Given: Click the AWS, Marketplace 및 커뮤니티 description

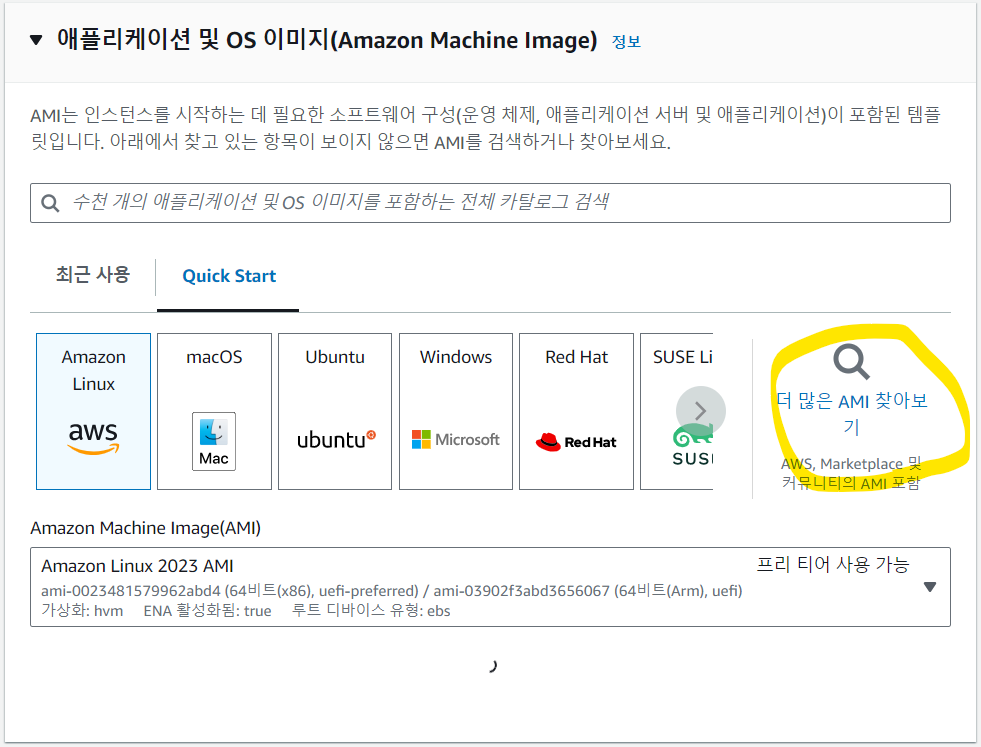Looking at the screenshot, I should pyautogui.click(x=851, y=474).
